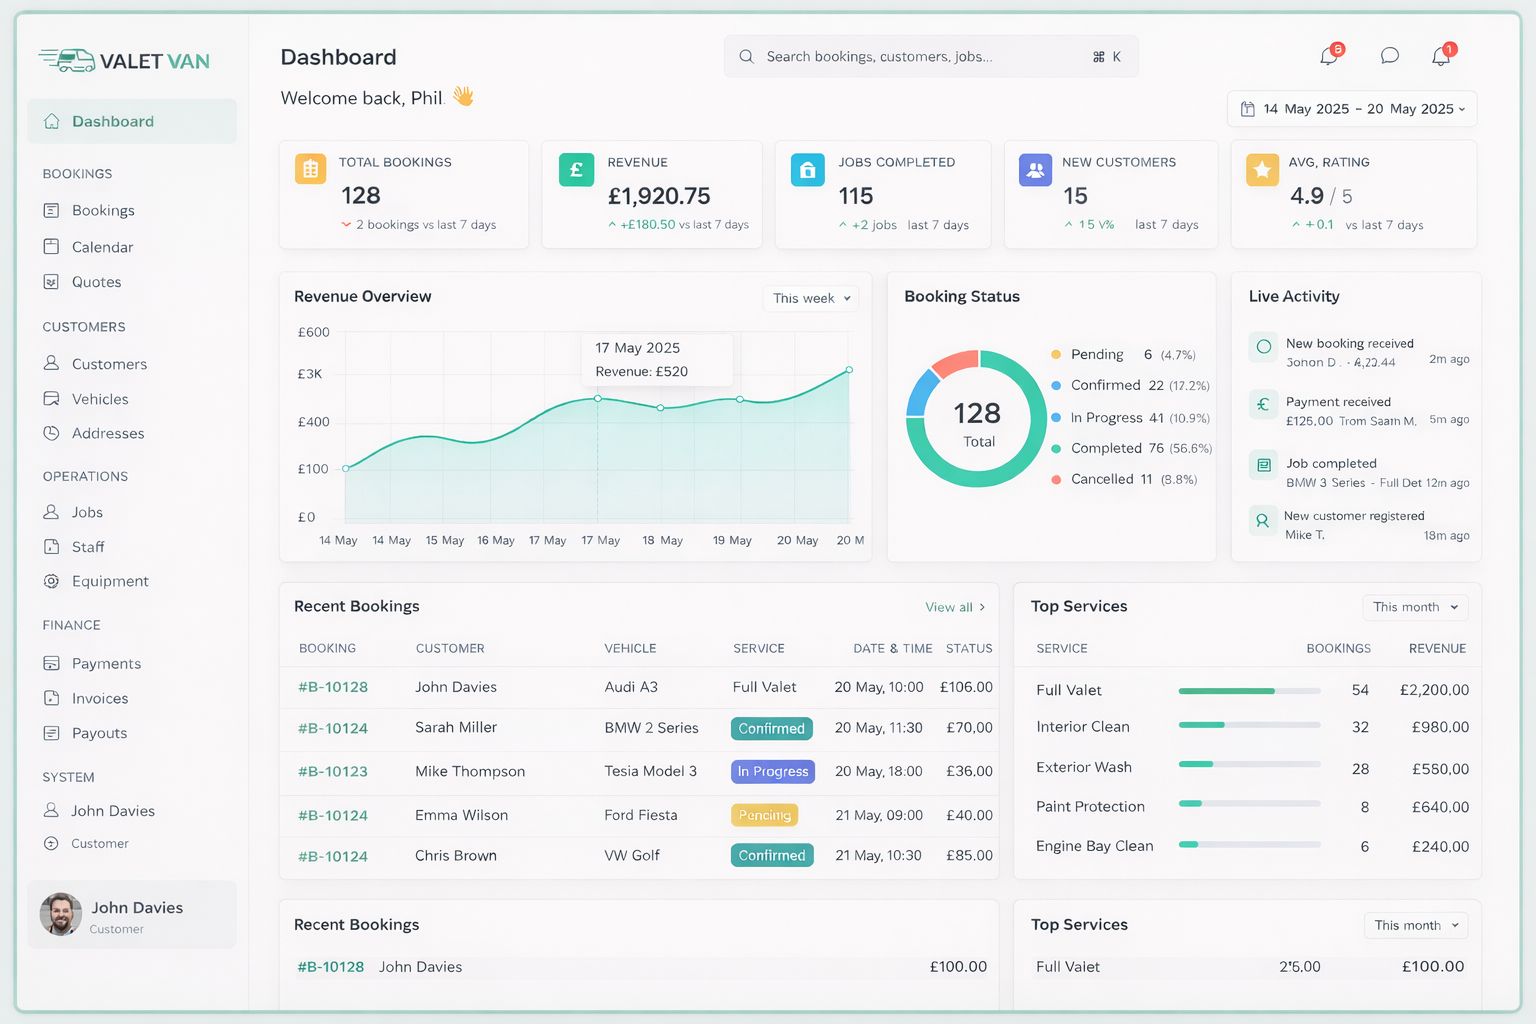Viewport: 1536px width, 1024px height.
Task: Click the Revenue pound sign icon
Action: tap(576, 170)
